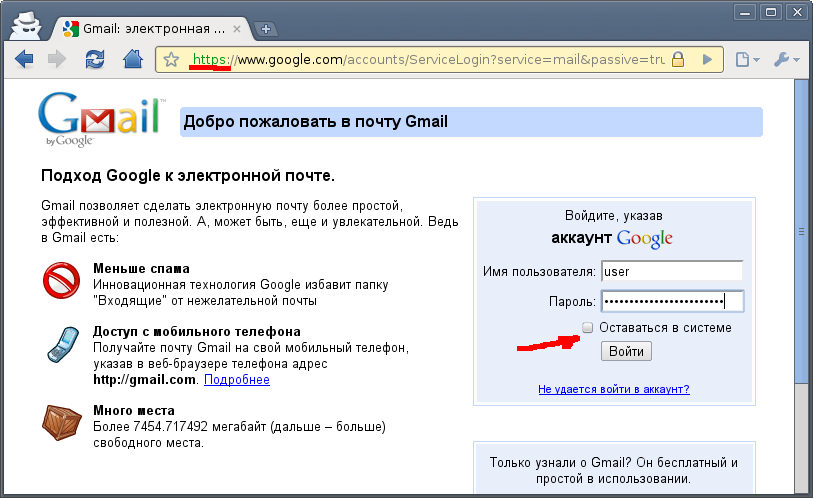Click the SSL padlock icon
Screen dimensions: 813x498
click(x=678, y=59)
